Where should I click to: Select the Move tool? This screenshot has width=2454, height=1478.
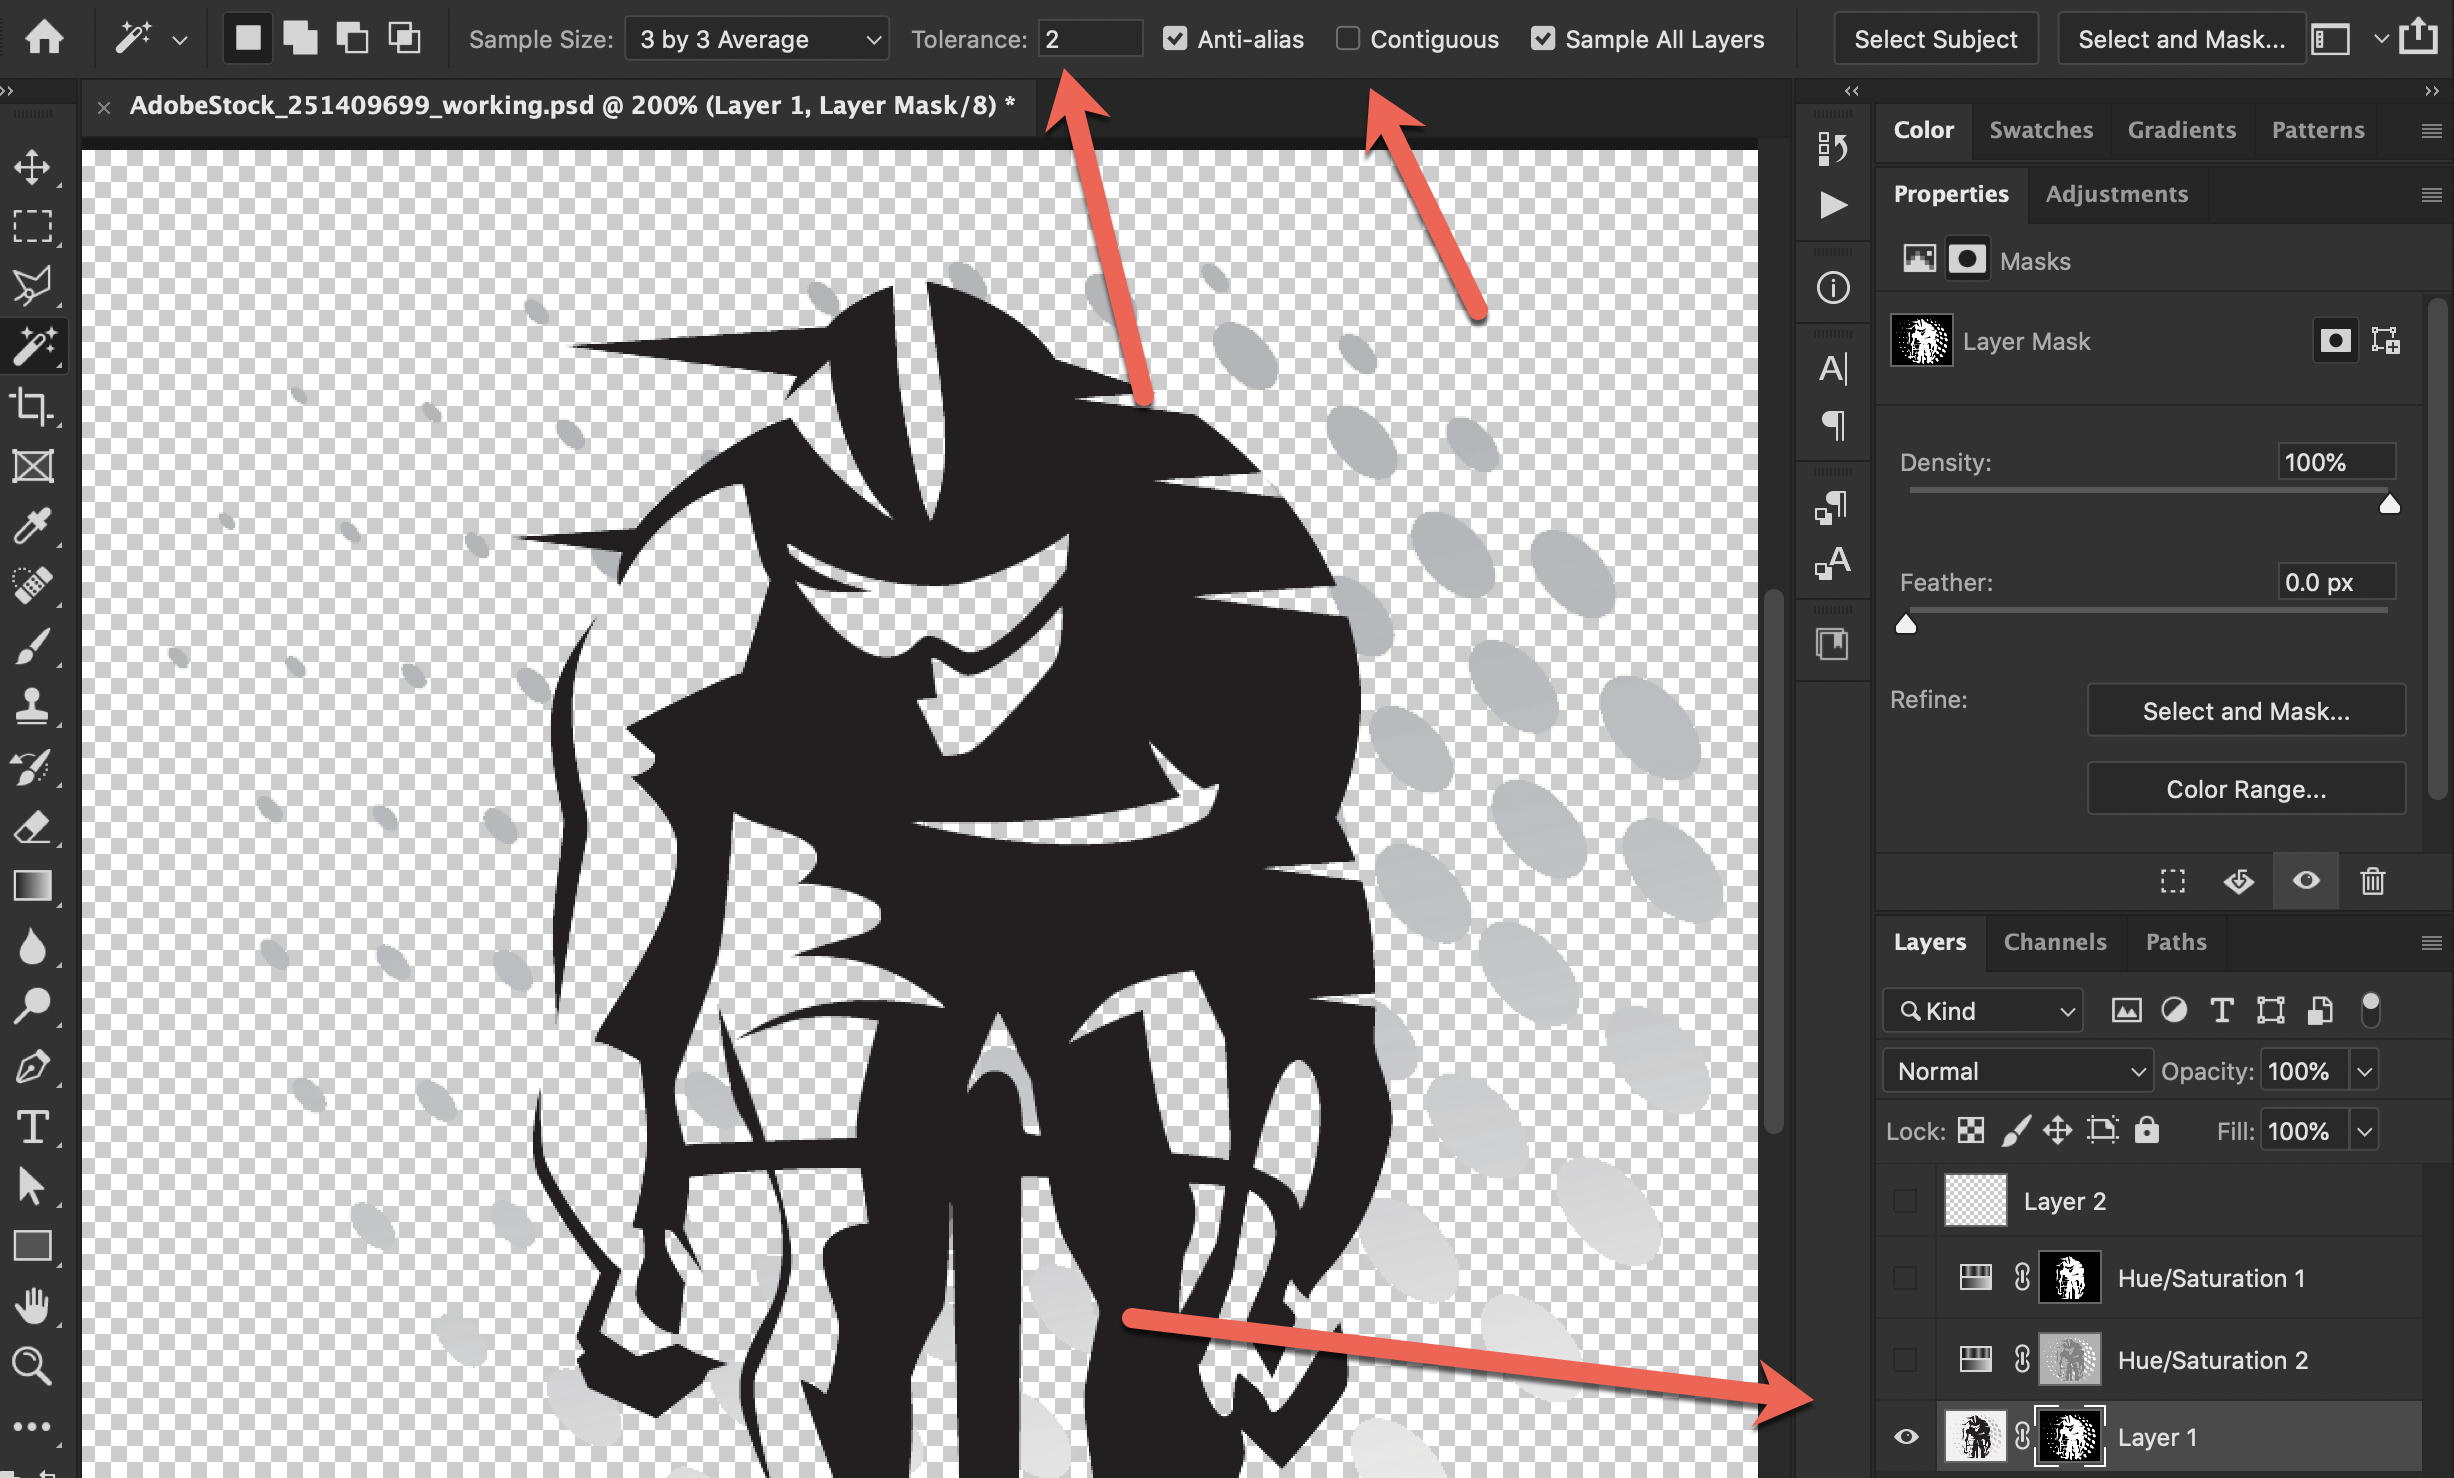point(33,167)
